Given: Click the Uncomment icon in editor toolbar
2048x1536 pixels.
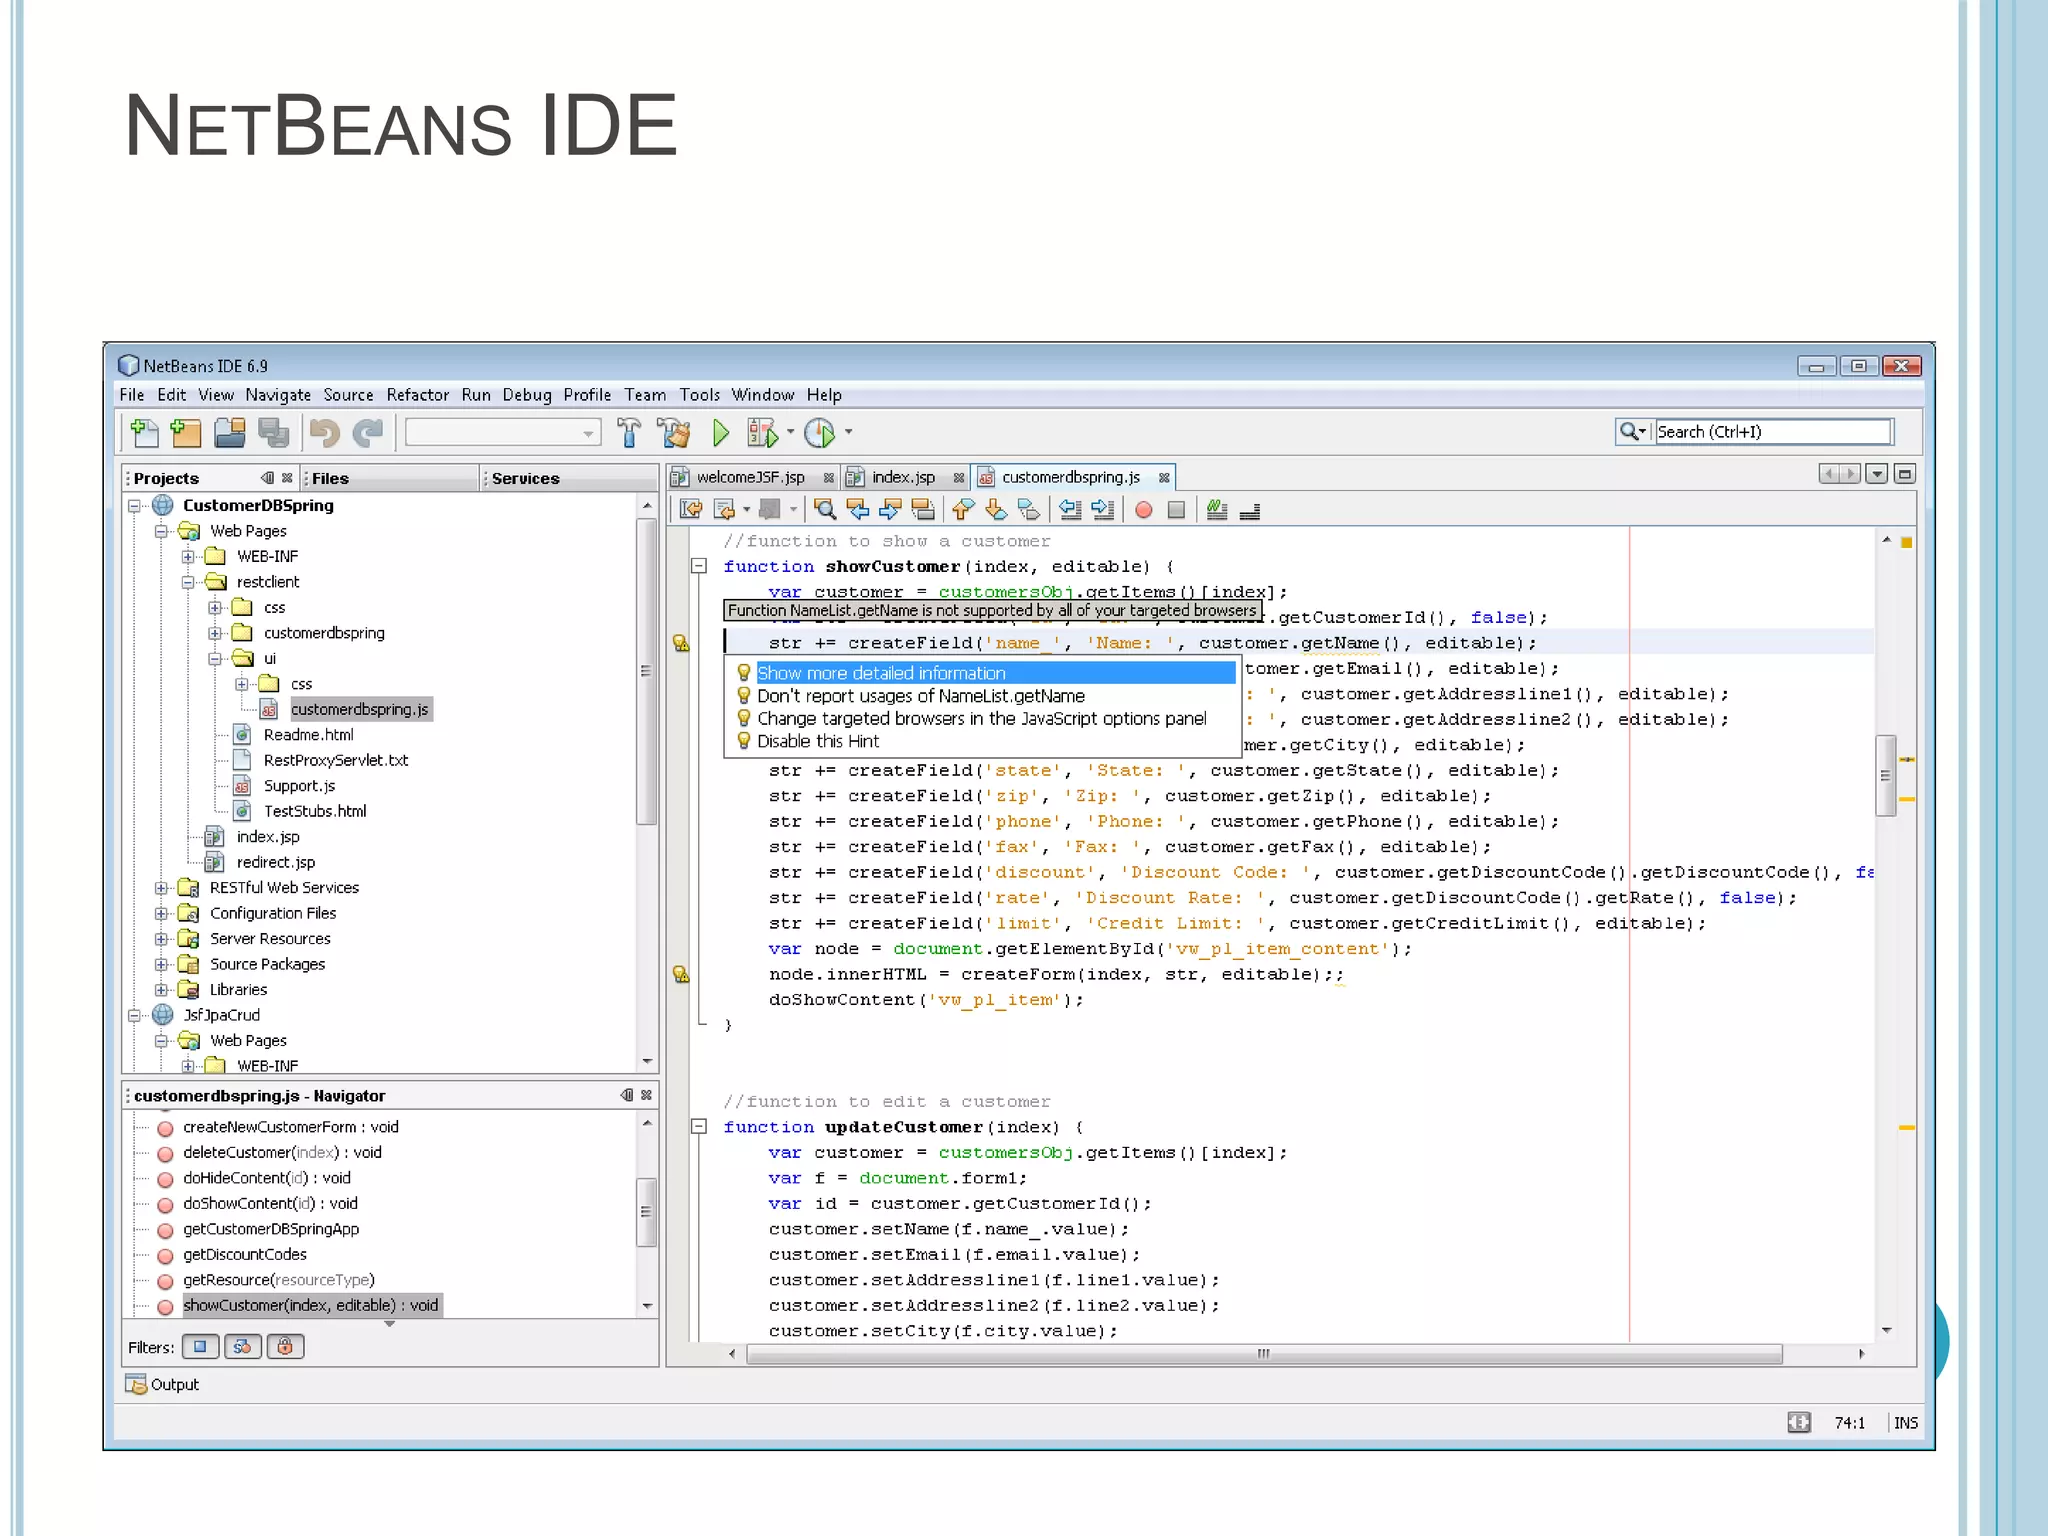Looking at the screenshot, I should pyautogui.click(x=1250, y=511).
